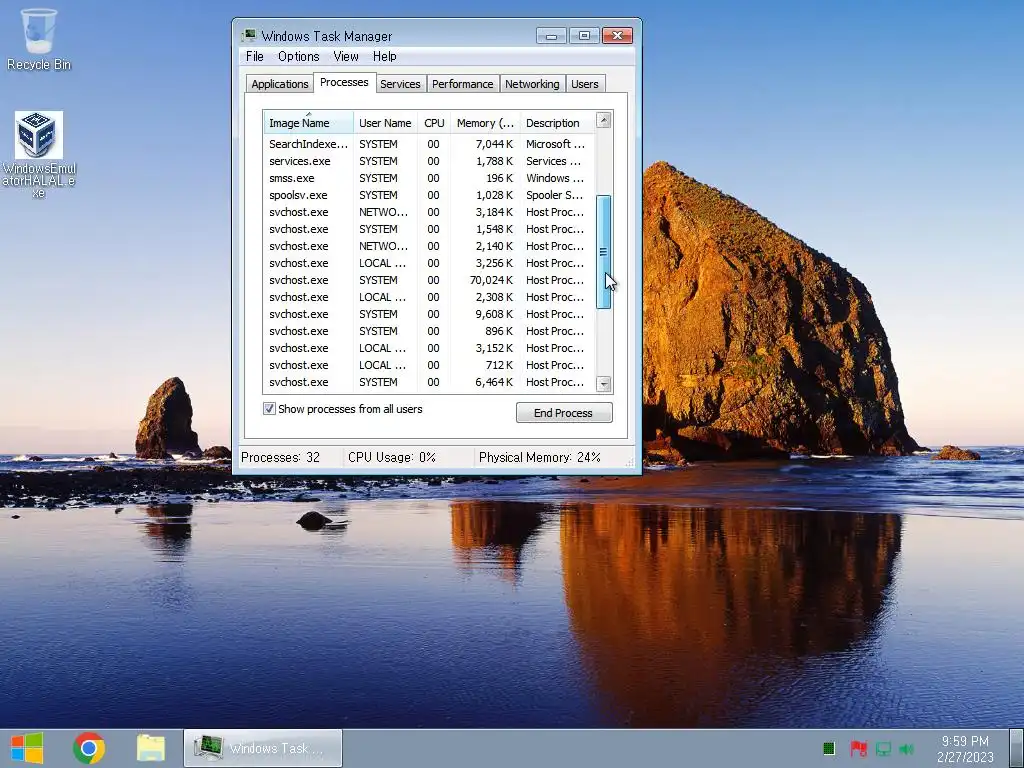Sort by the User Name column header

(385, 123)
